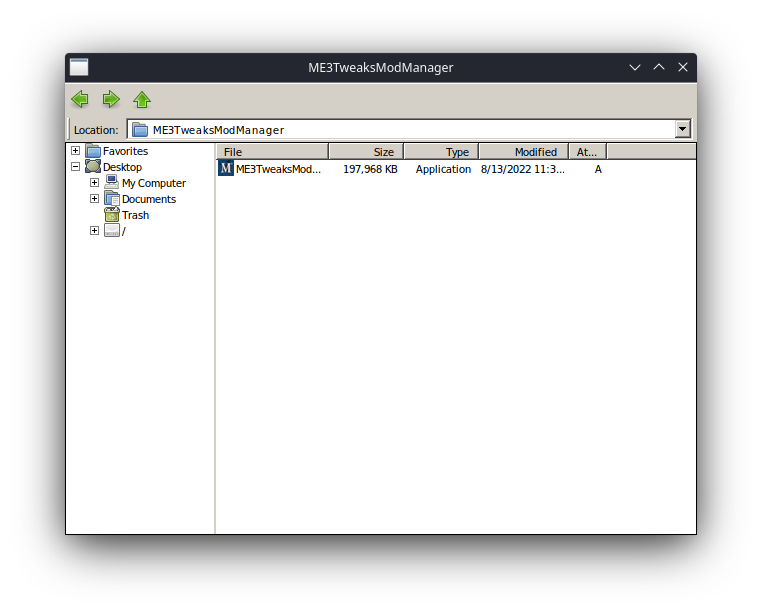Image resolution: width=762 pixels, height=612 pixels.
Task: Sort by the Type column header
Action: 441,152
